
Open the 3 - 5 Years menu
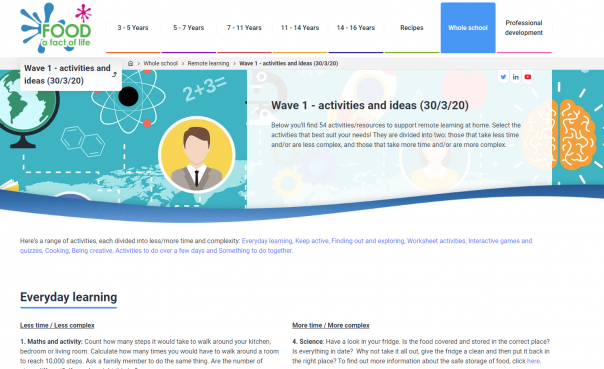(x=133, y=28)
